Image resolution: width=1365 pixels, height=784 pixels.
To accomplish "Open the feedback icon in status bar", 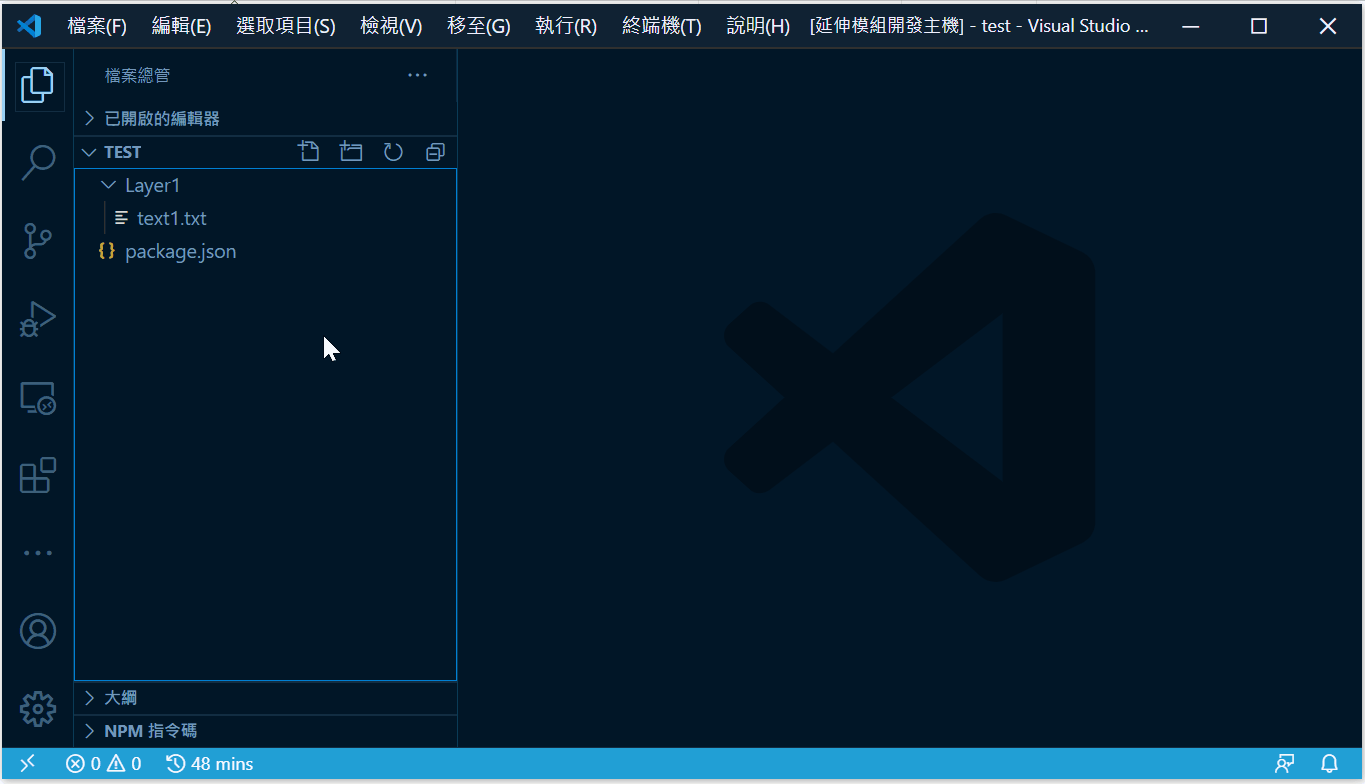I will [x=1285, y=764].
